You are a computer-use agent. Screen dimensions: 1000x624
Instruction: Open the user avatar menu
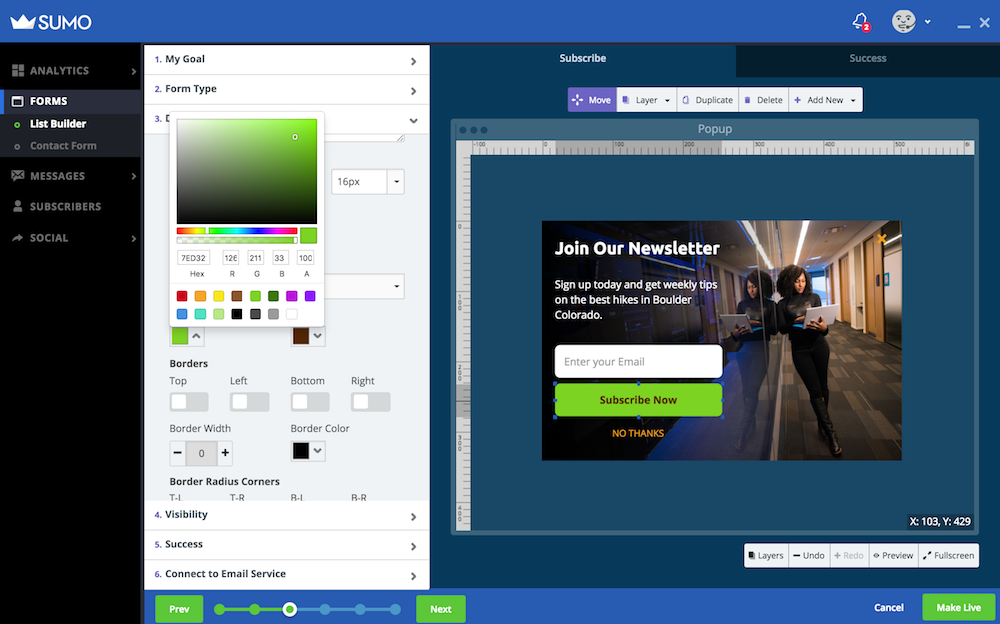click(x=903, y=22)
